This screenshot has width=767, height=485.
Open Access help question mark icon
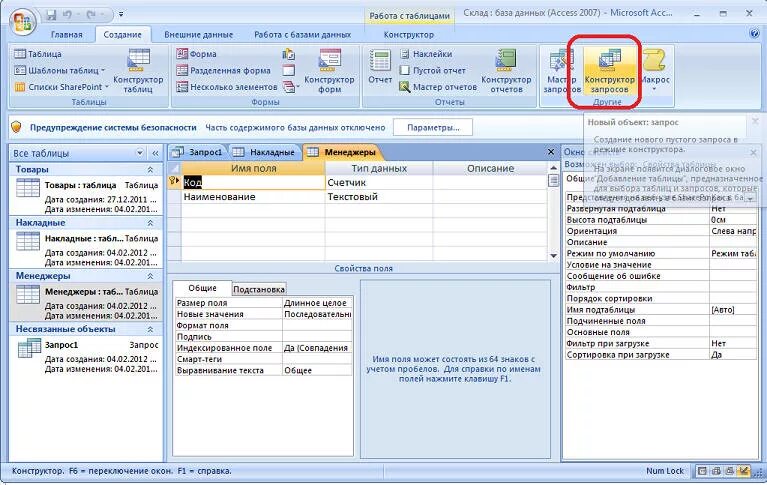pyautogui.click(x=754, y=34)
